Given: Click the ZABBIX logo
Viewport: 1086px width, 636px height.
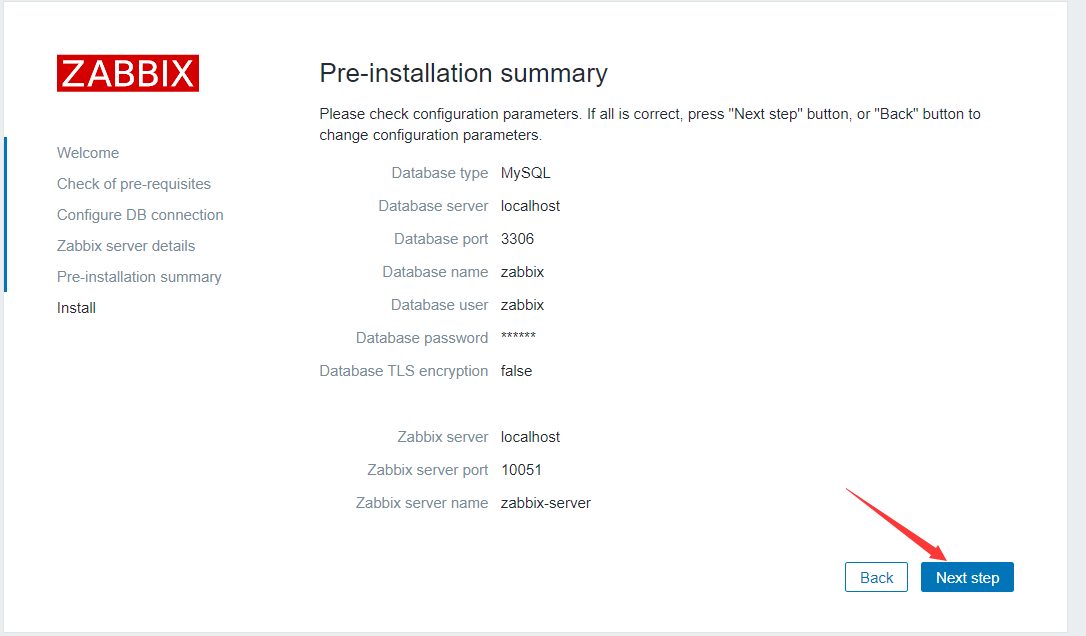Looking at the screenshot, I should coord(128,73).
